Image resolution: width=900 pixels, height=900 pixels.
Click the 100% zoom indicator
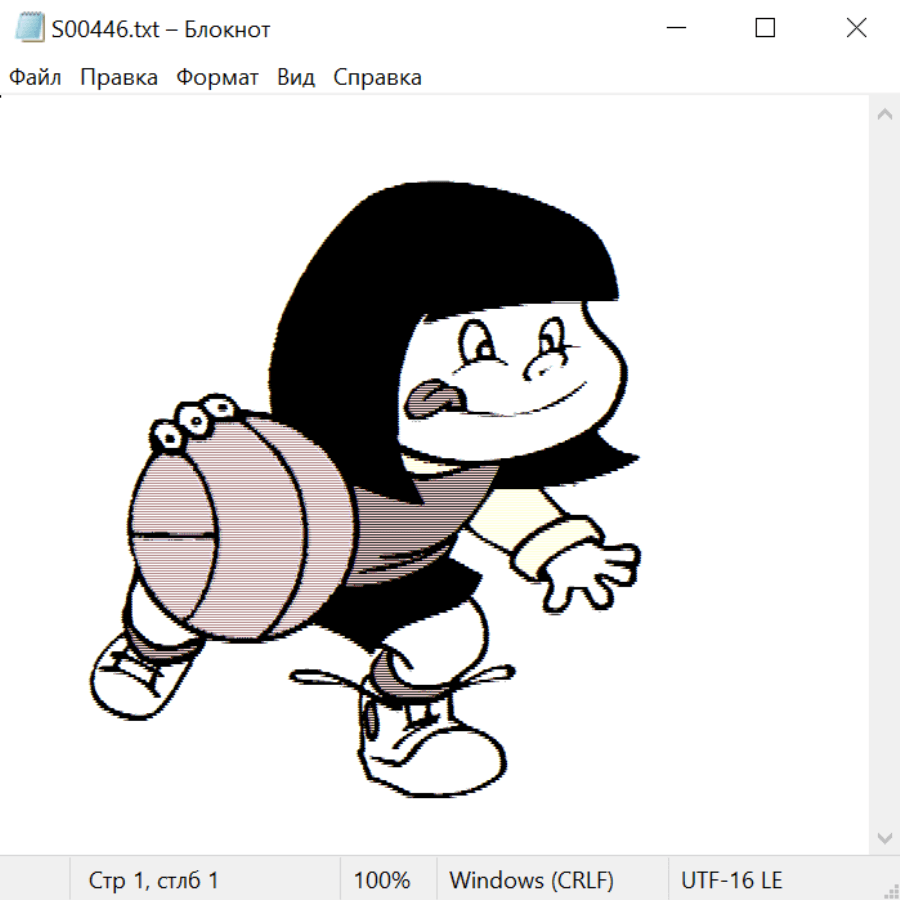click(382, 880)
